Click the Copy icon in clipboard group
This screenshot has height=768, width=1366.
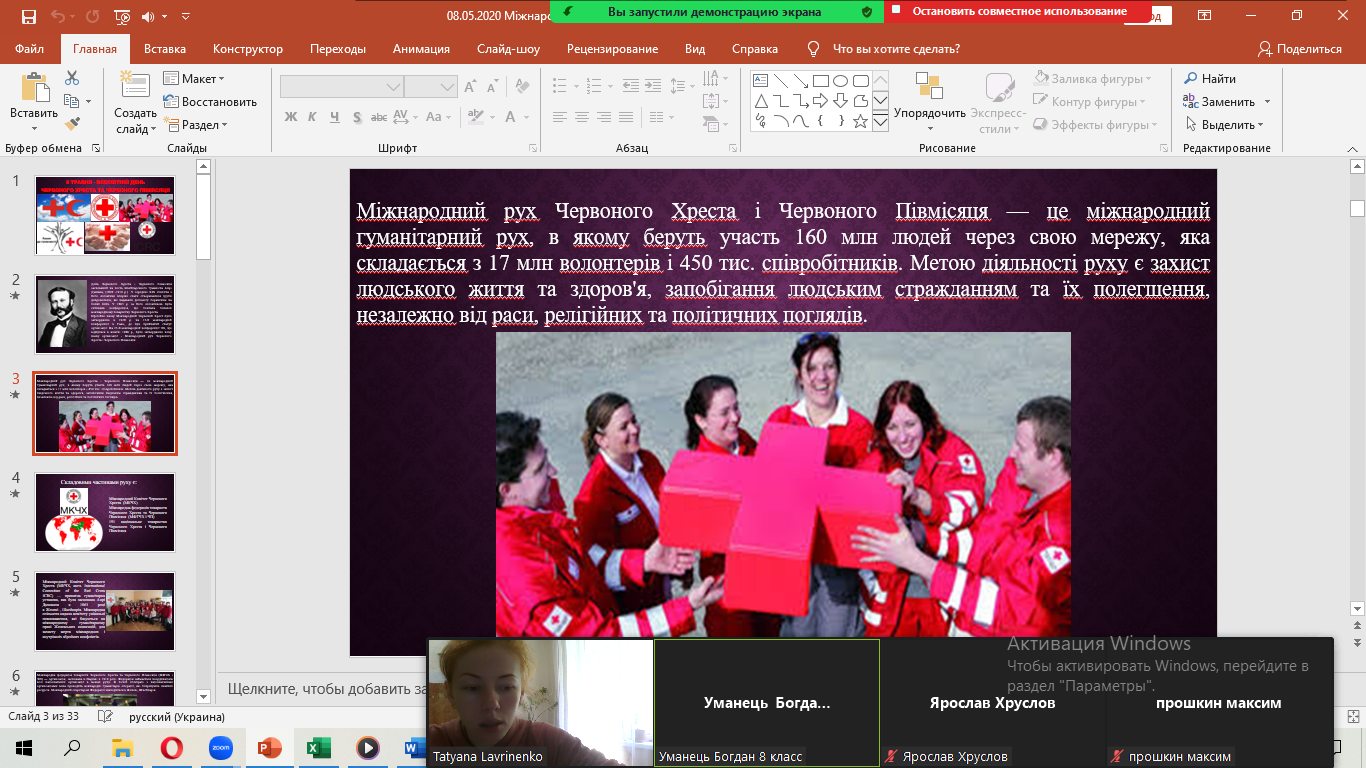pos(72,101)
